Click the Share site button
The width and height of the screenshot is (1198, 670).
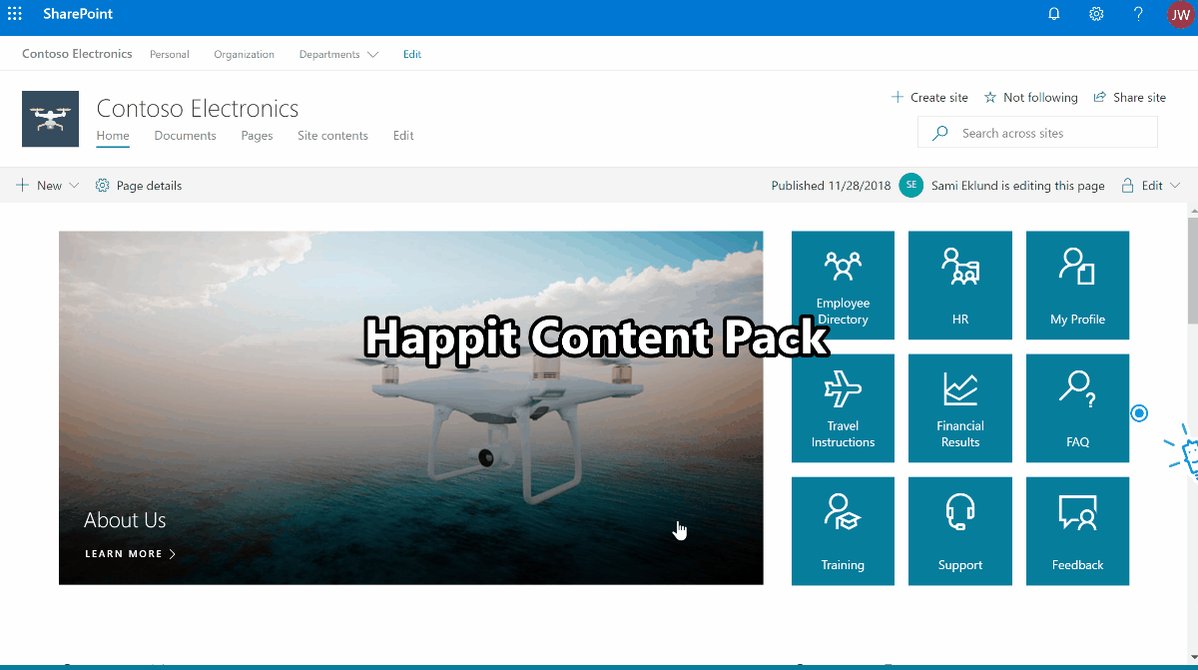pyautogui.click(x=1129, y=98)
